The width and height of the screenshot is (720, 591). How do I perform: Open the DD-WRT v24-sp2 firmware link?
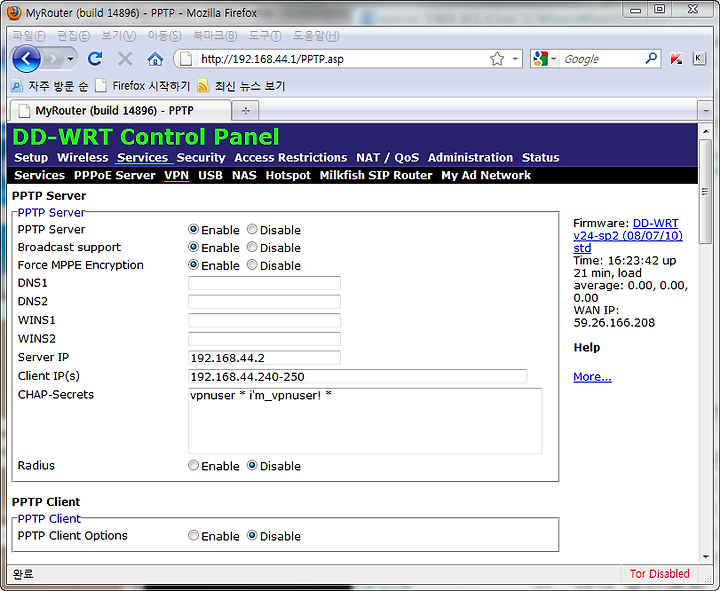tap(628, 236)
